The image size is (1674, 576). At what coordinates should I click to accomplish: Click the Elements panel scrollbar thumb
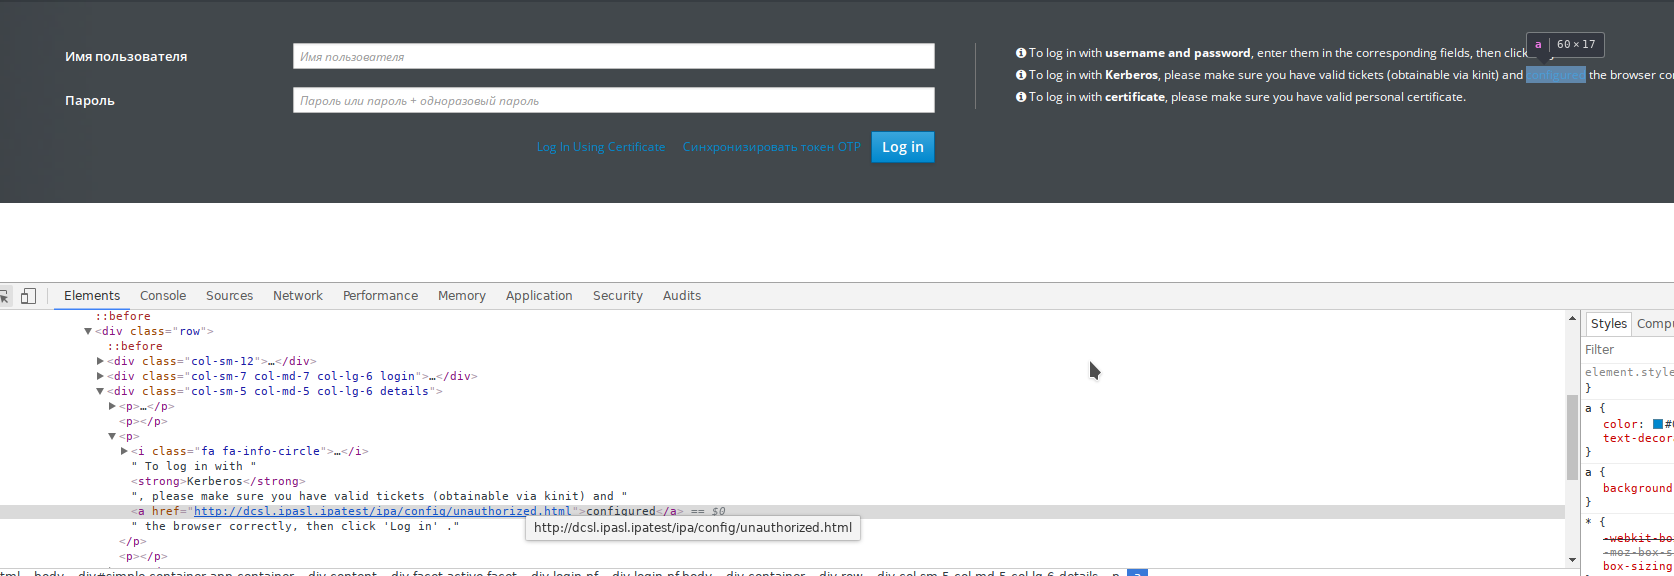[x=1572, y=438]
